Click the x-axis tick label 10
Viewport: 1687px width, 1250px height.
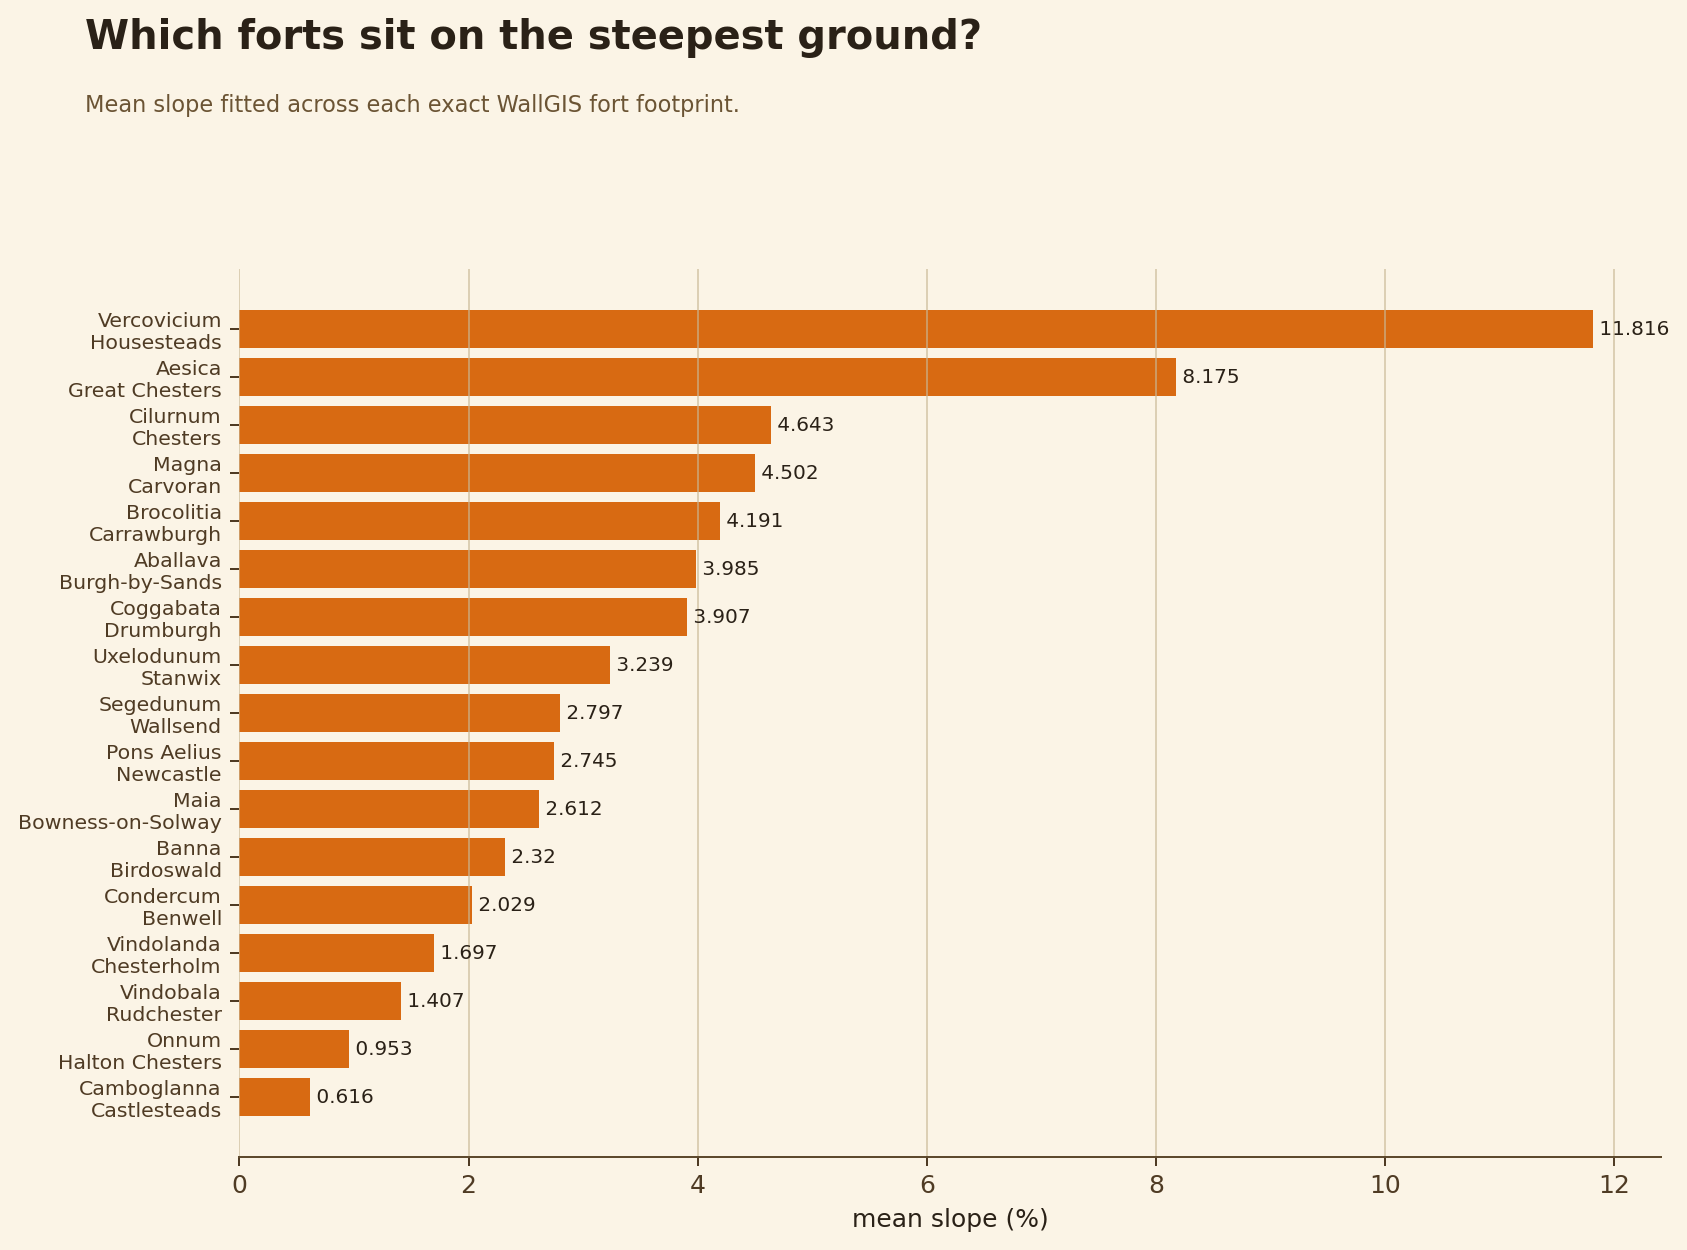1385,1186
